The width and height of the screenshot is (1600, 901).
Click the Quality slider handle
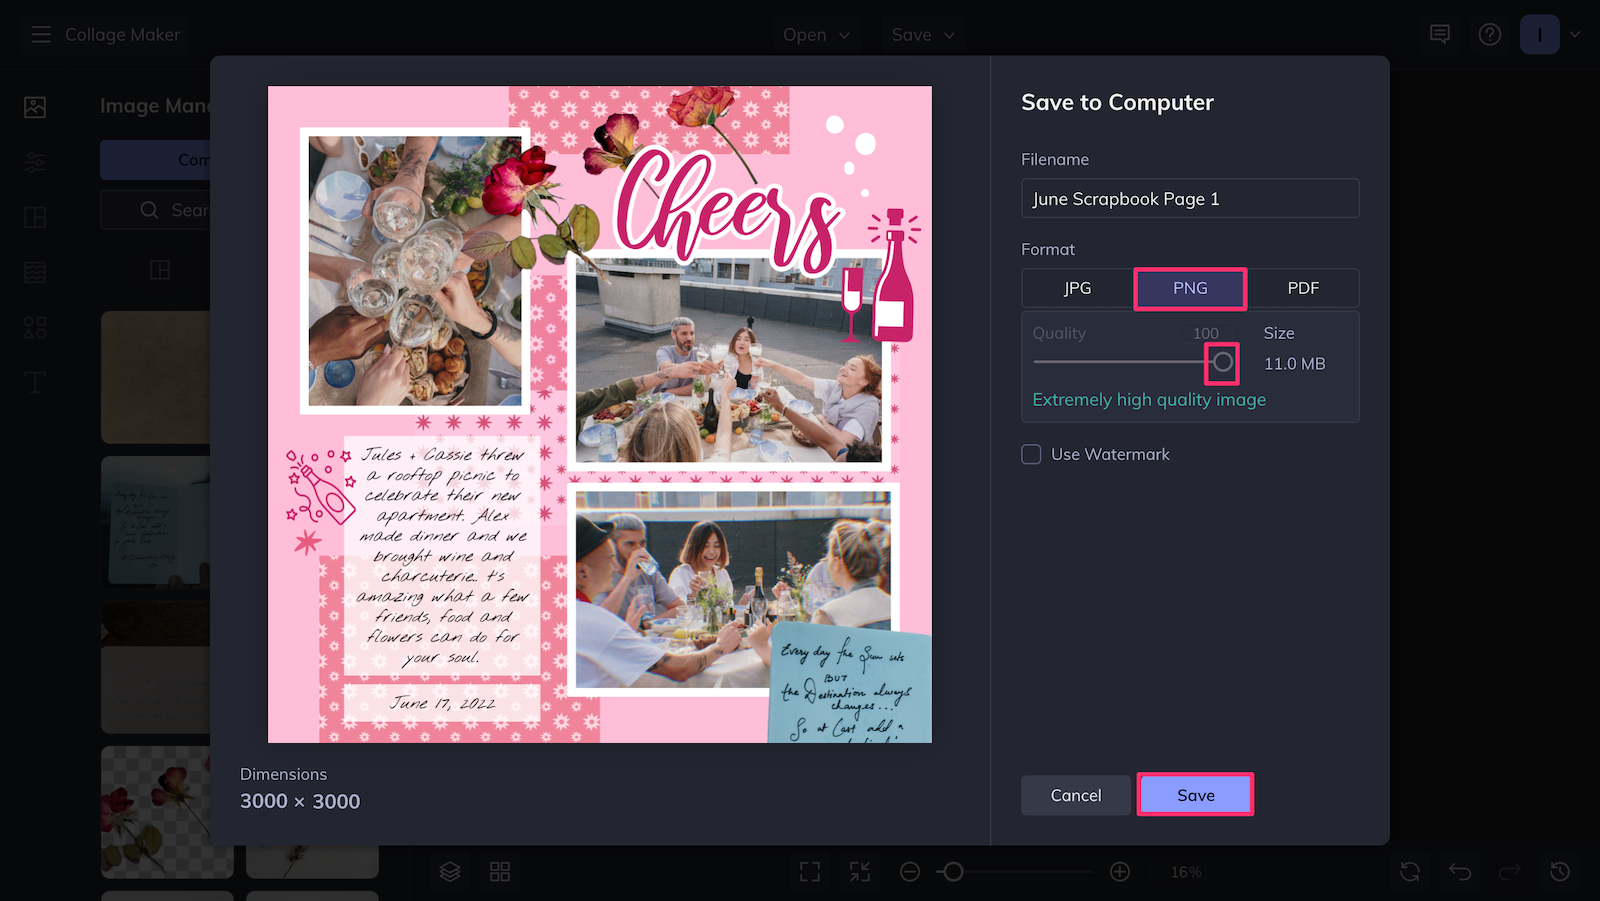tap(1221, 363)
